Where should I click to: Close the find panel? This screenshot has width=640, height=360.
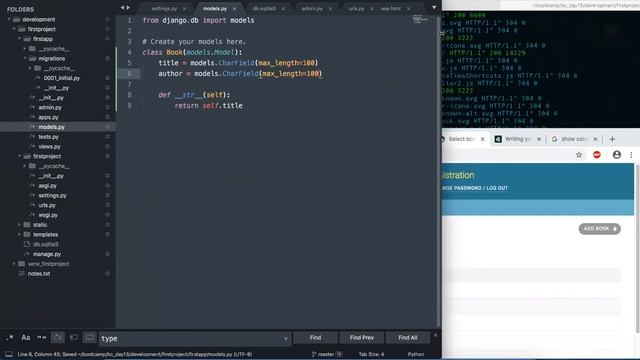435,335
